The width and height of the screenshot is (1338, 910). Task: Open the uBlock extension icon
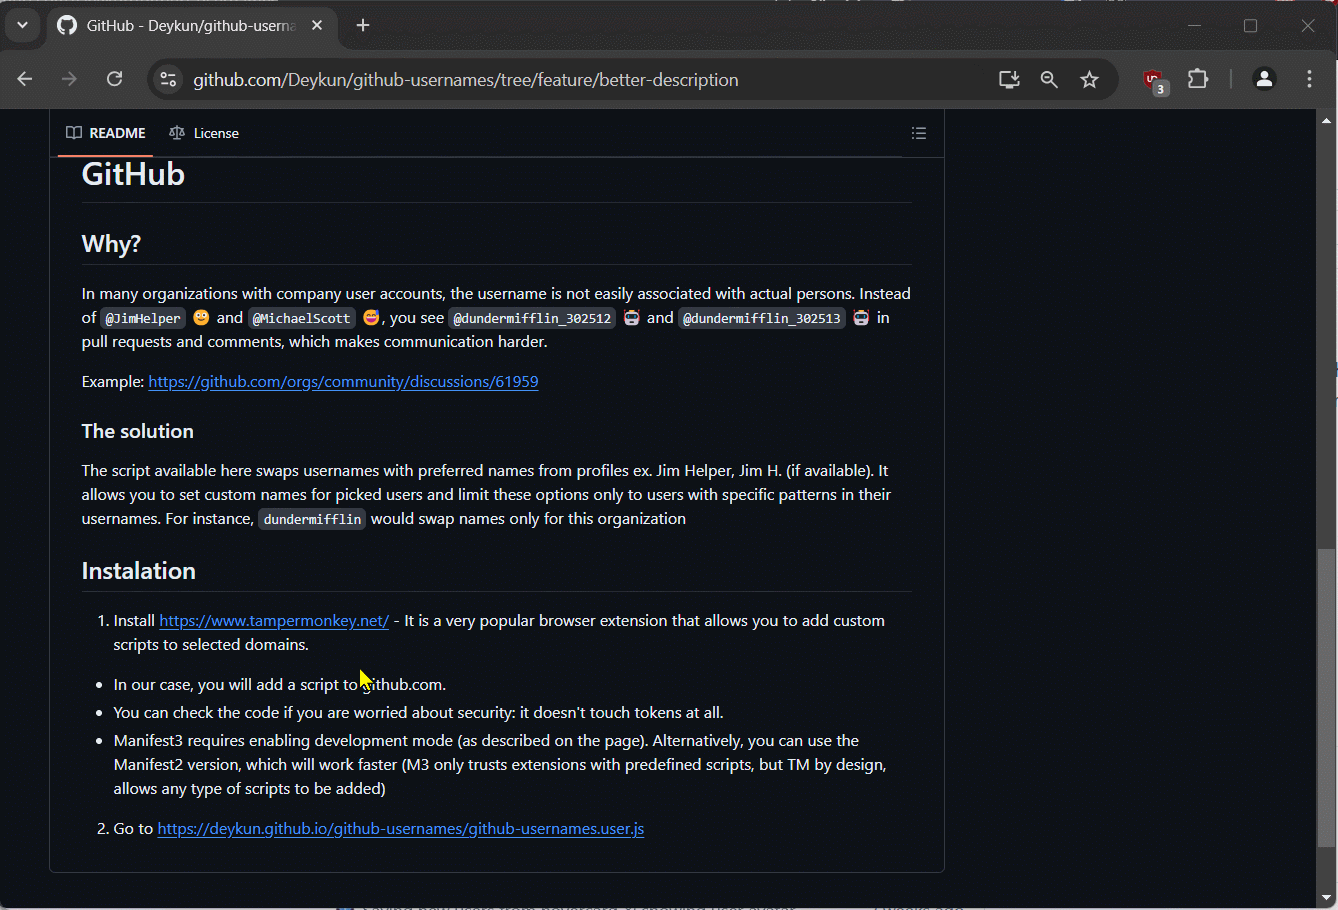(x=1154, y=80)
